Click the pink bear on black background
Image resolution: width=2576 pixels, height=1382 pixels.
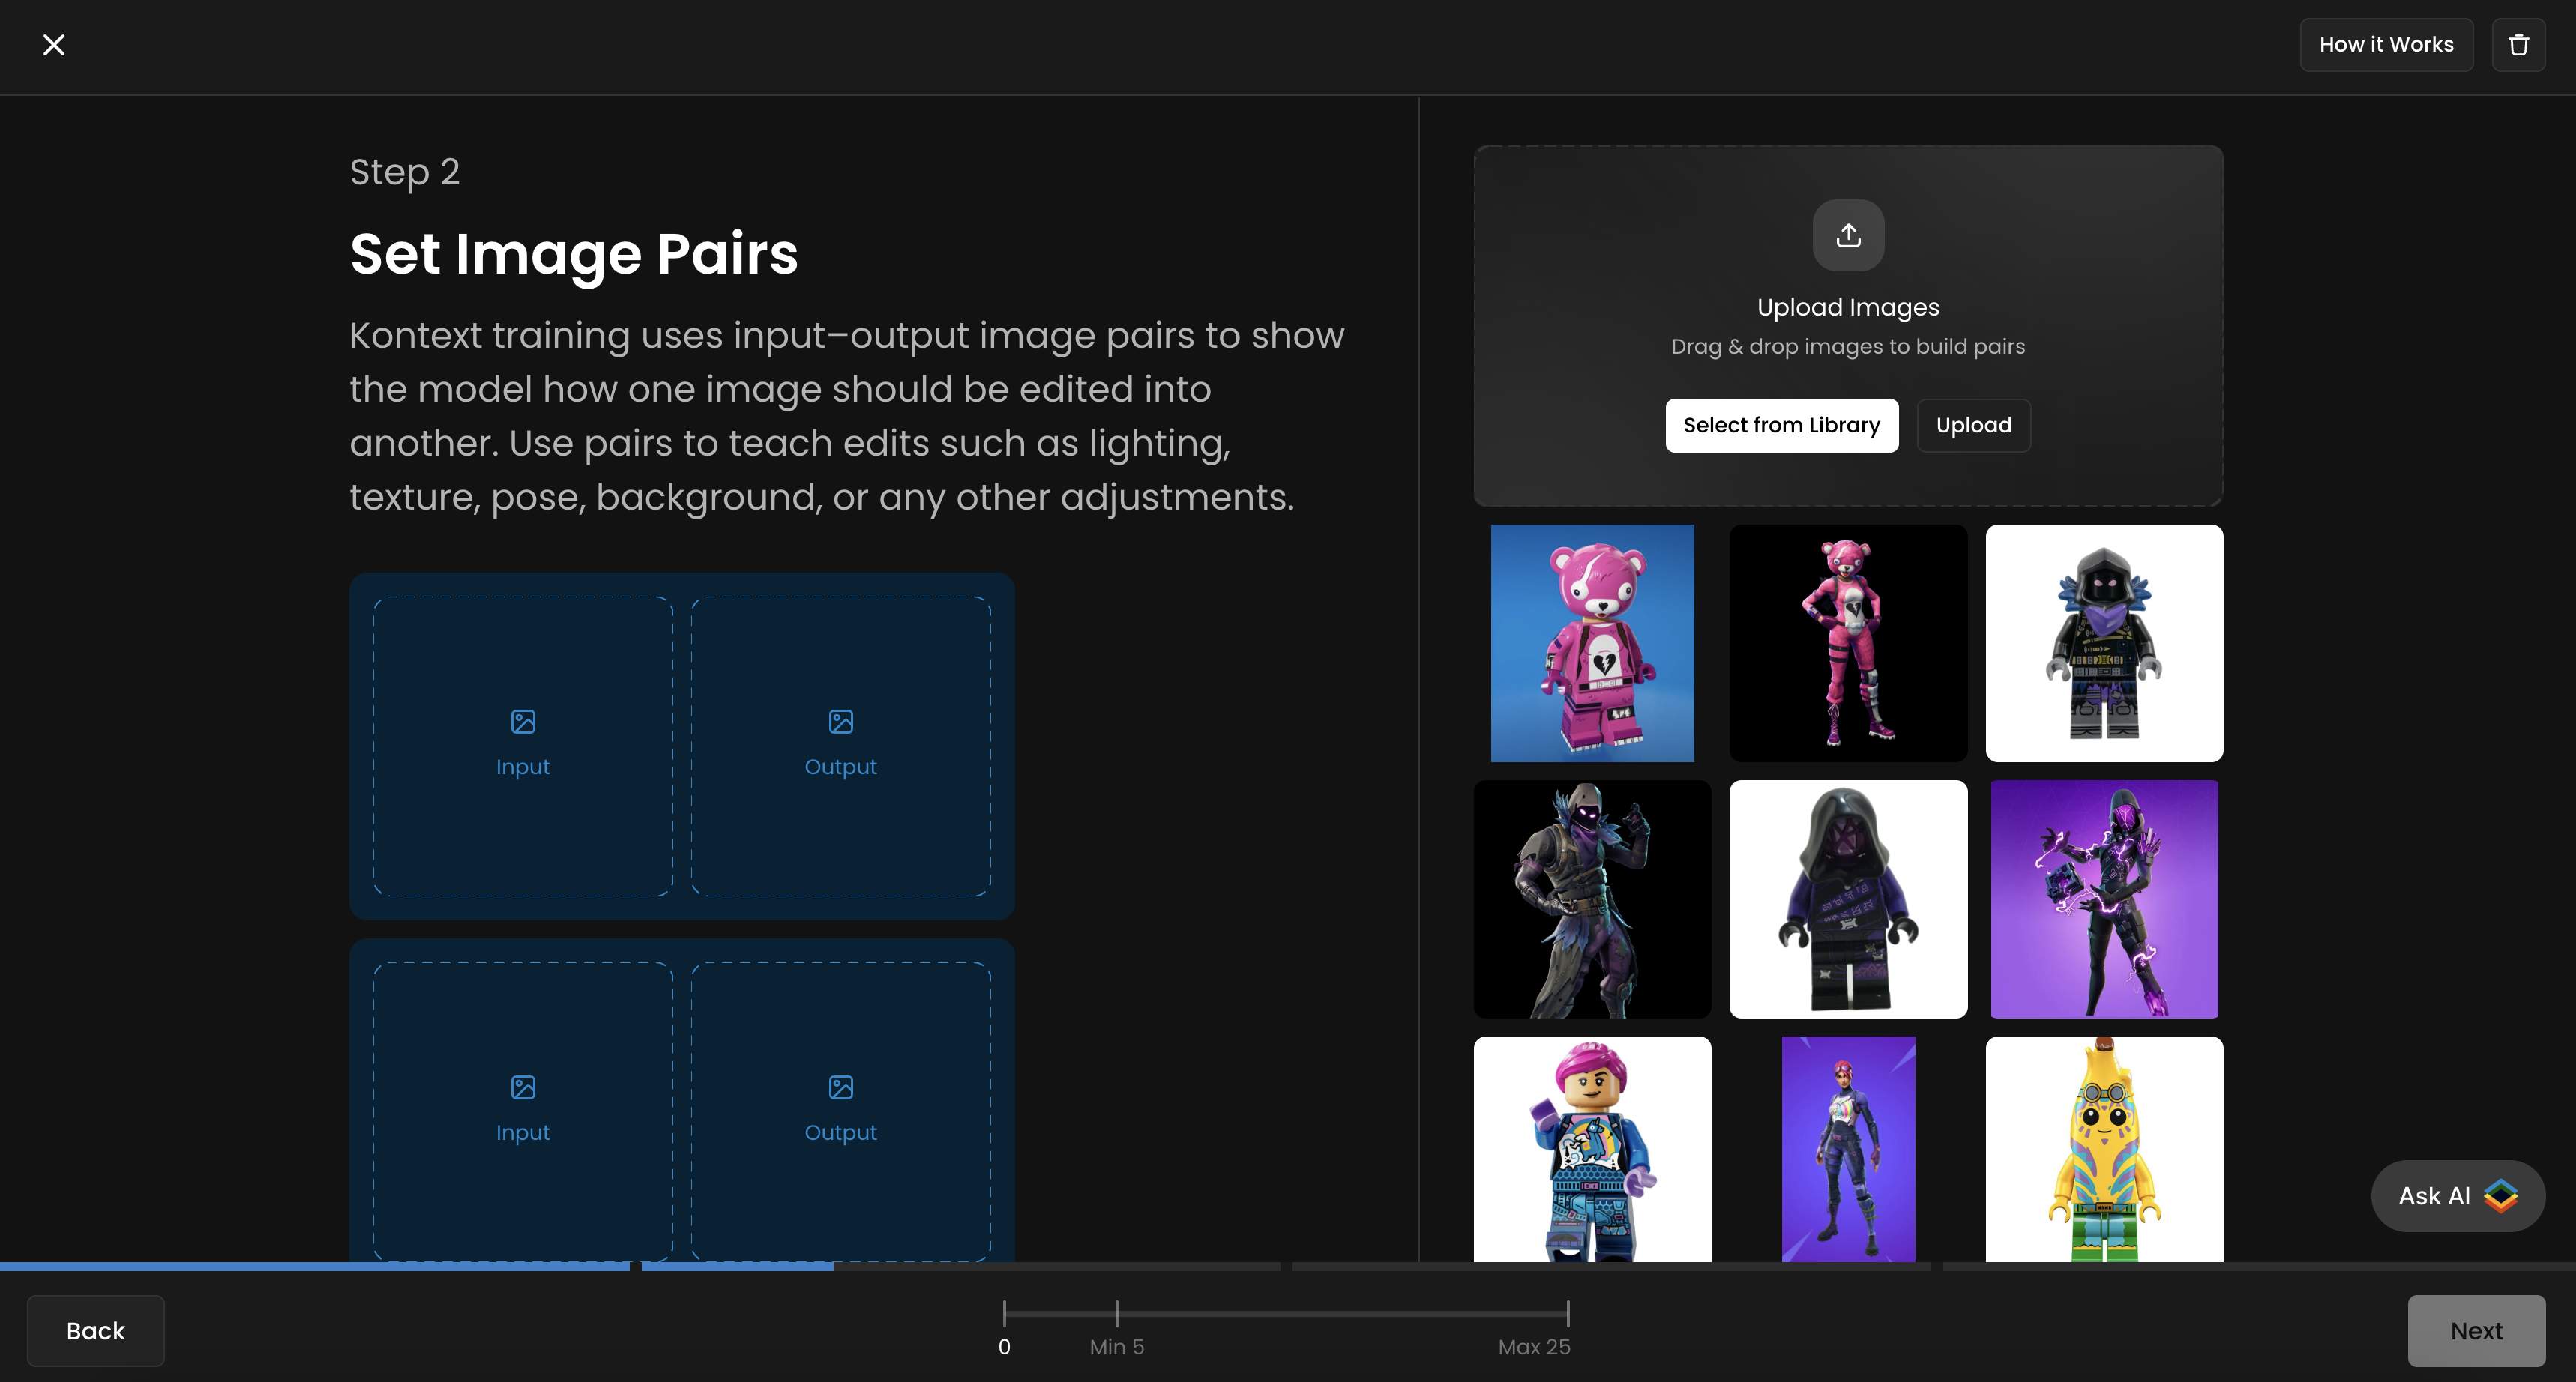tap(1847, 643)
